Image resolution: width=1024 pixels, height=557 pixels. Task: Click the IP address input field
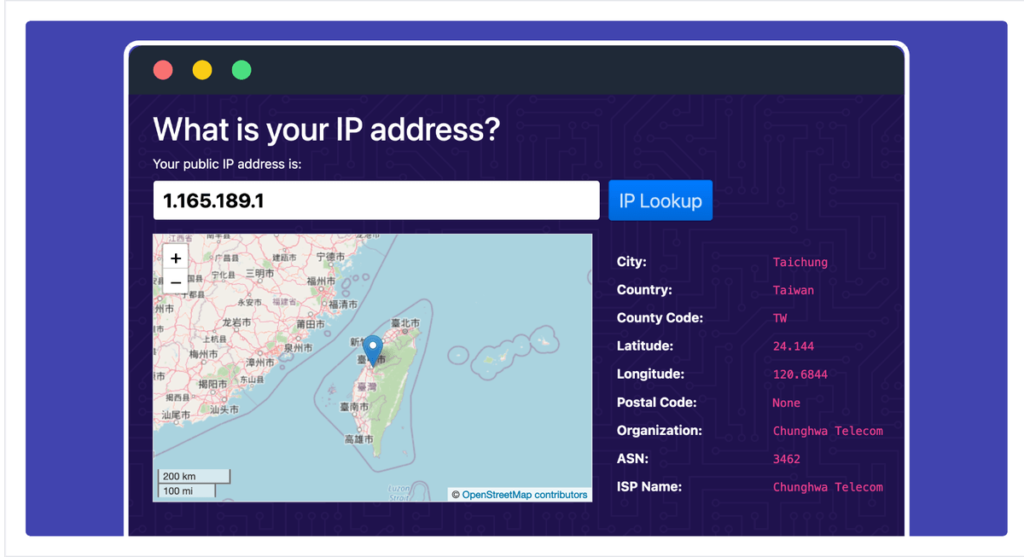click(376, 200)
